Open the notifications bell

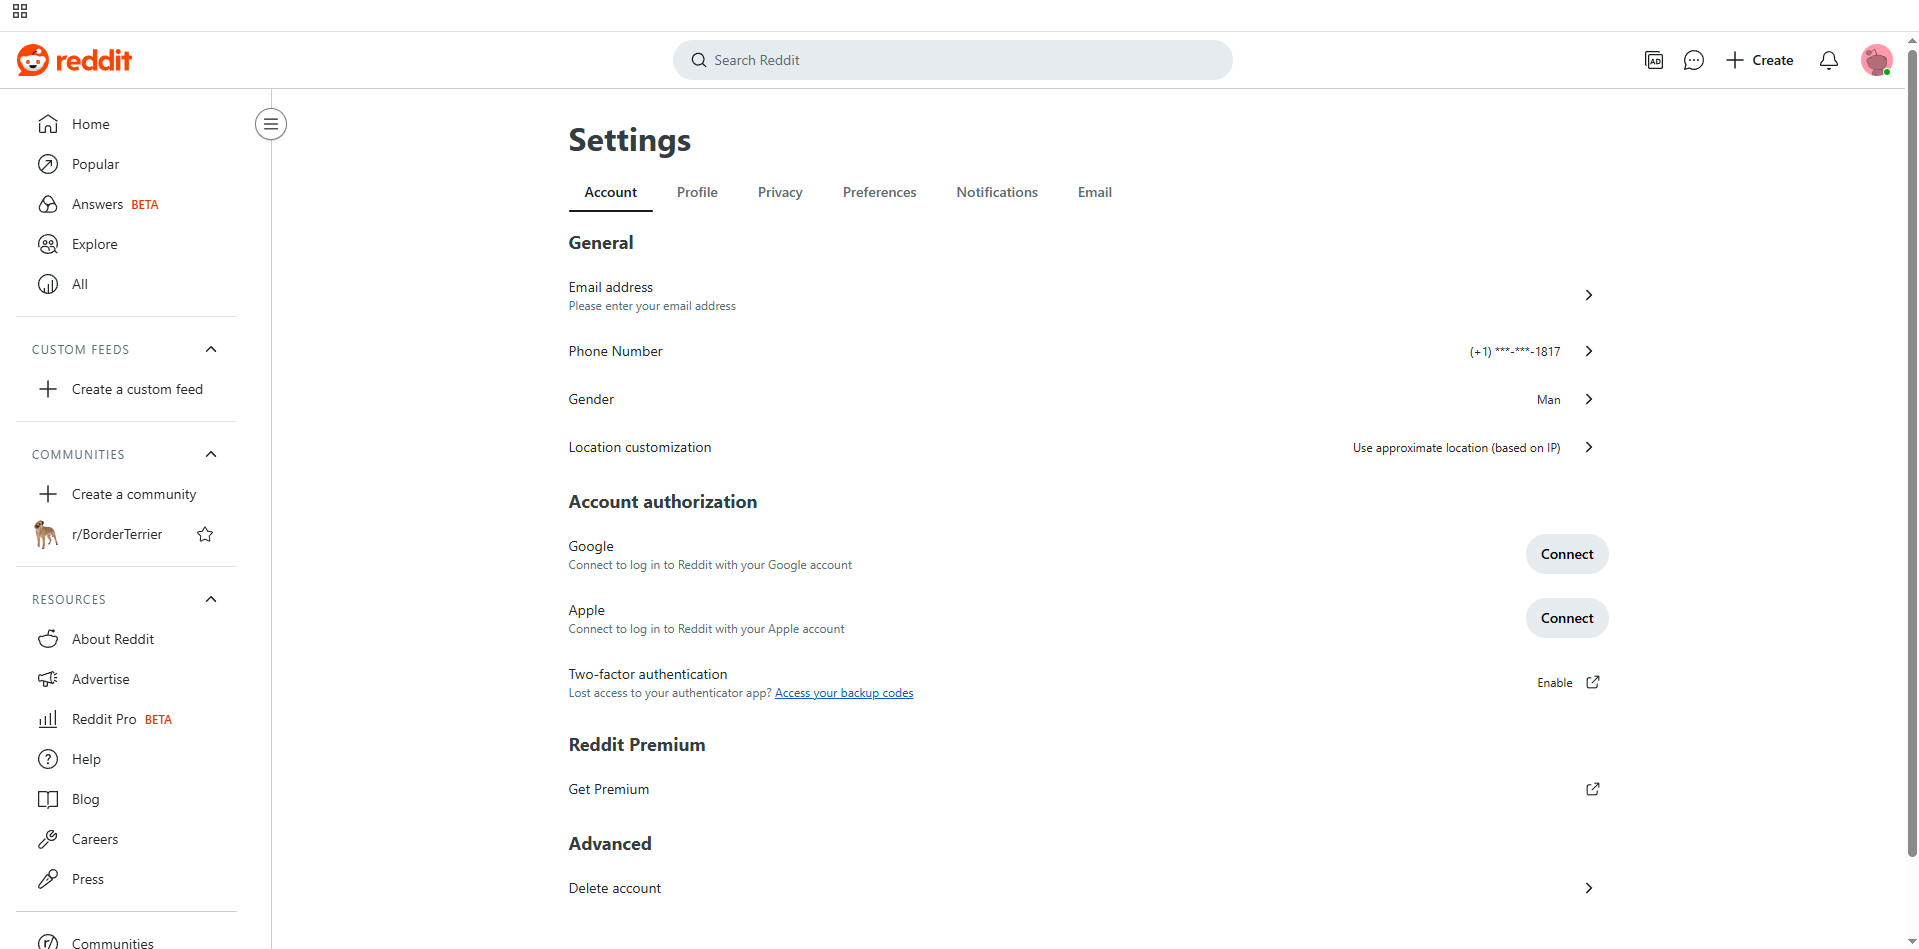point(1829,60)
